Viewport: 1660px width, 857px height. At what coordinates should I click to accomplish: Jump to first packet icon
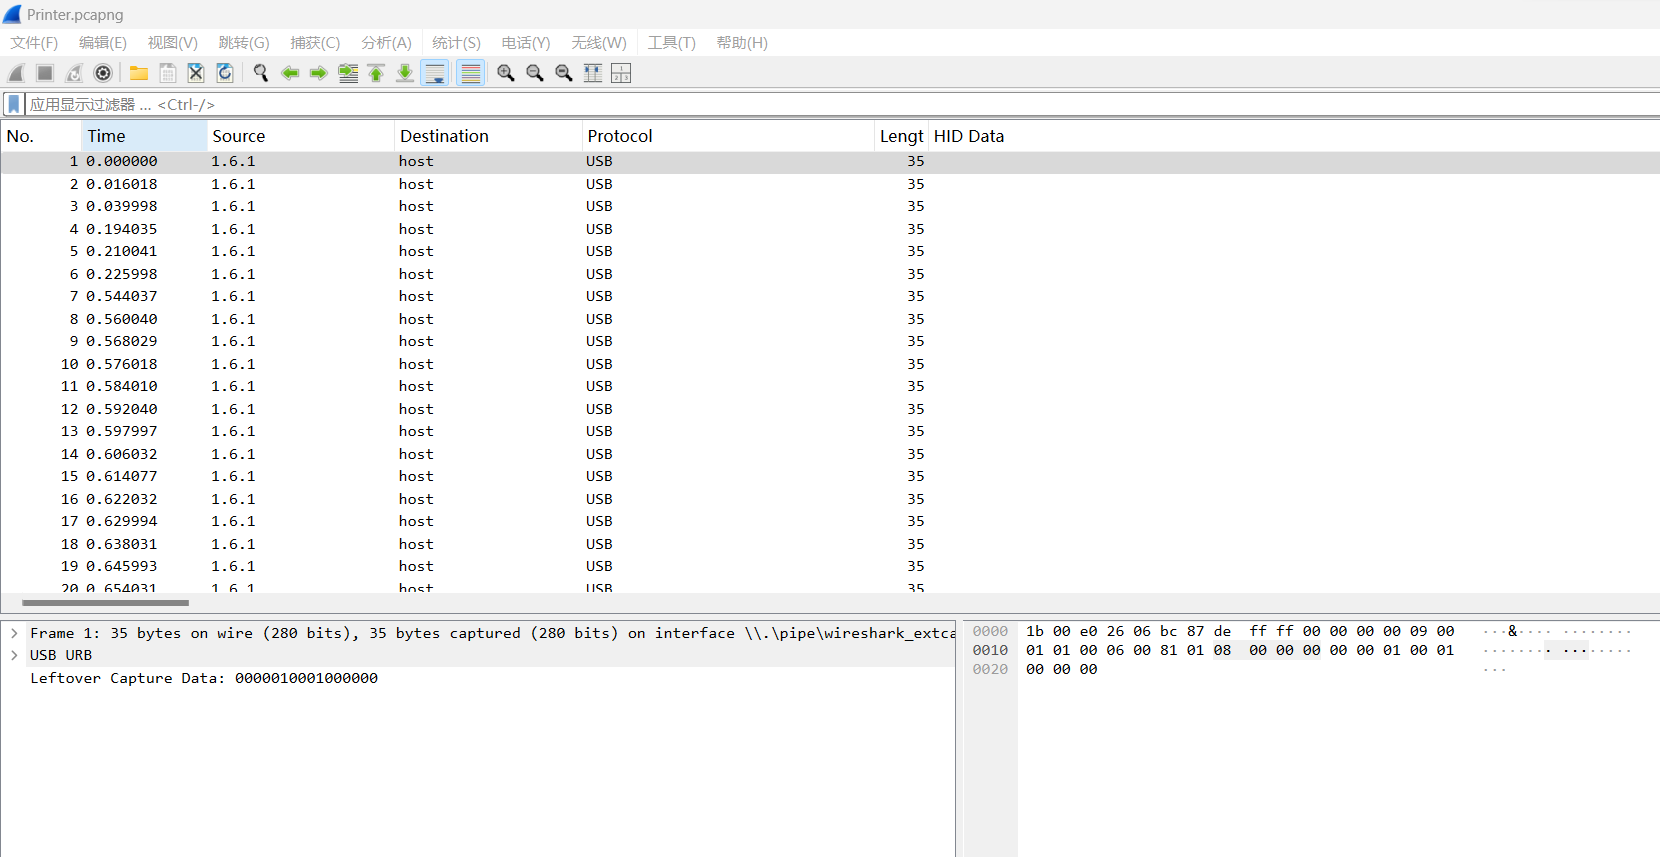coord(376,73)
